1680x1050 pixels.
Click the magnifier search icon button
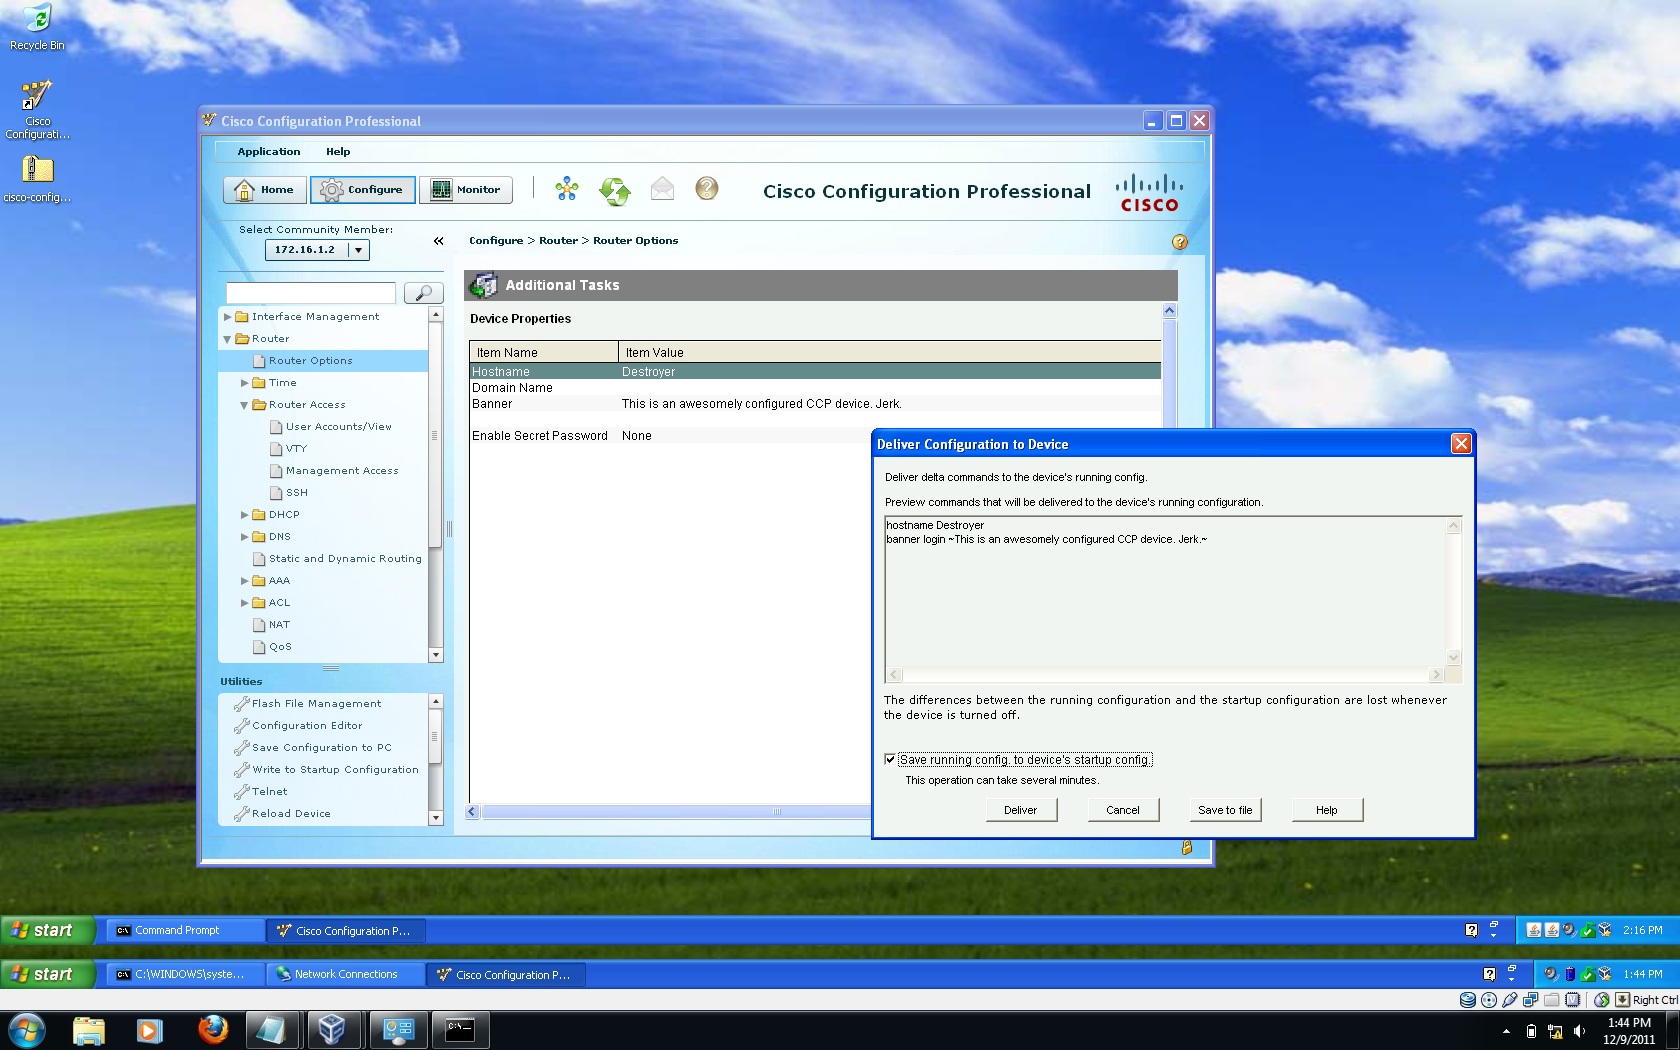pos(423,292)
